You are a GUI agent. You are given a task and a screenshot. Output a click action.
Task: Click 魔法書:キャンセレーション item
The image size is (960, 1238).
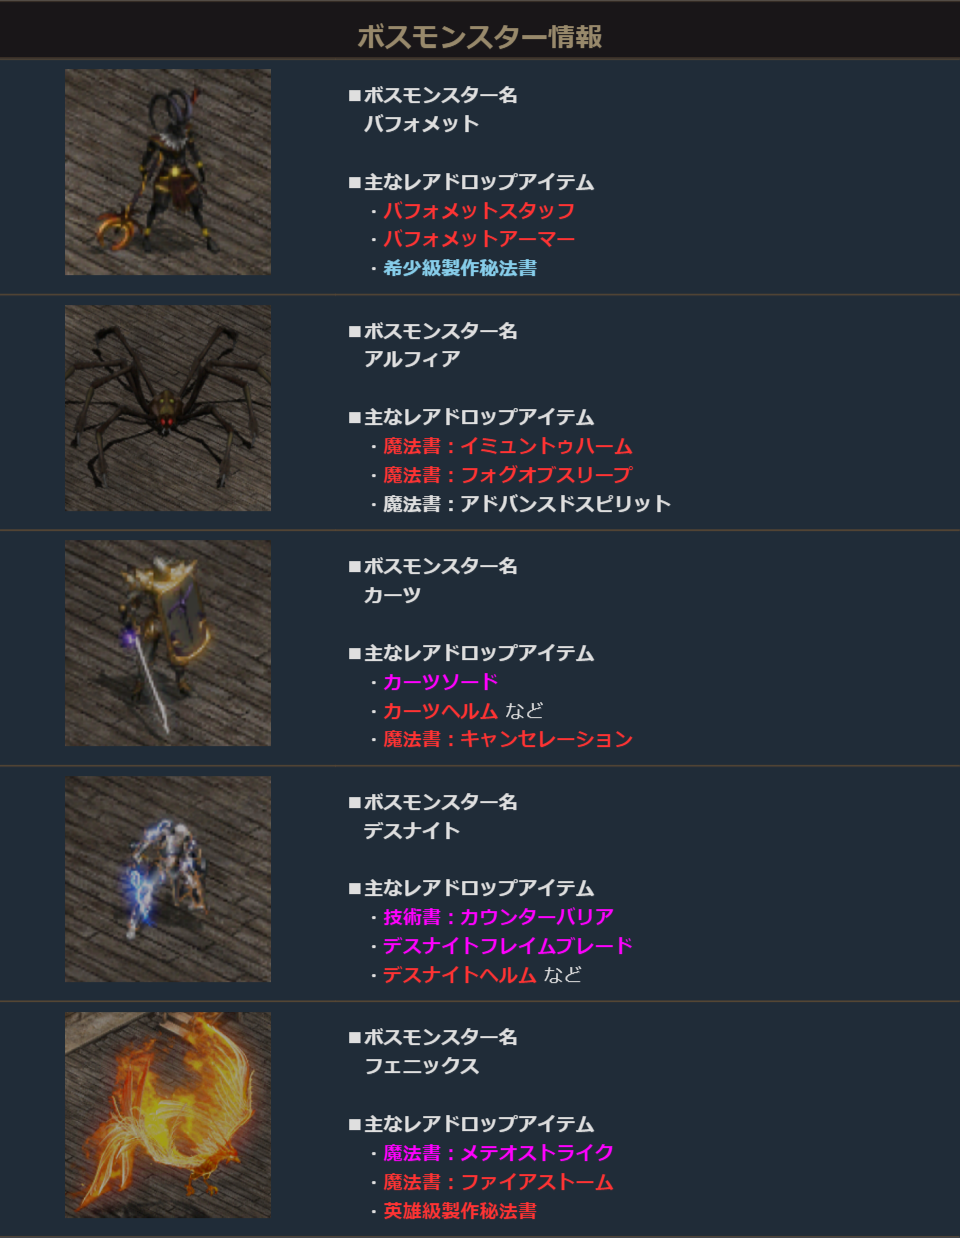508,739
